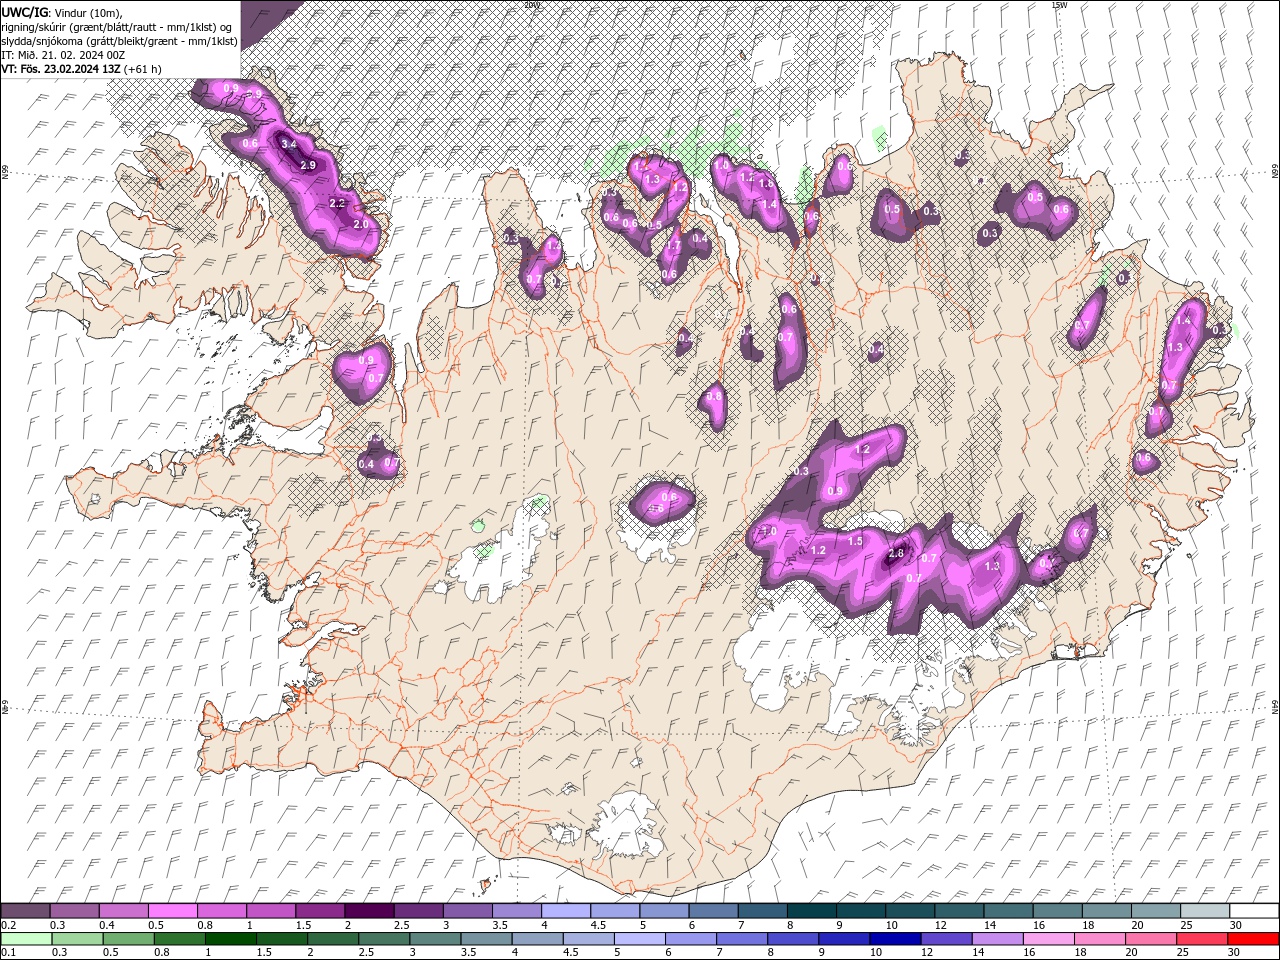The image size is (1280, 960).
Task: Select the 8 blue swatch in lower legend
Action: tap(792, 939)
